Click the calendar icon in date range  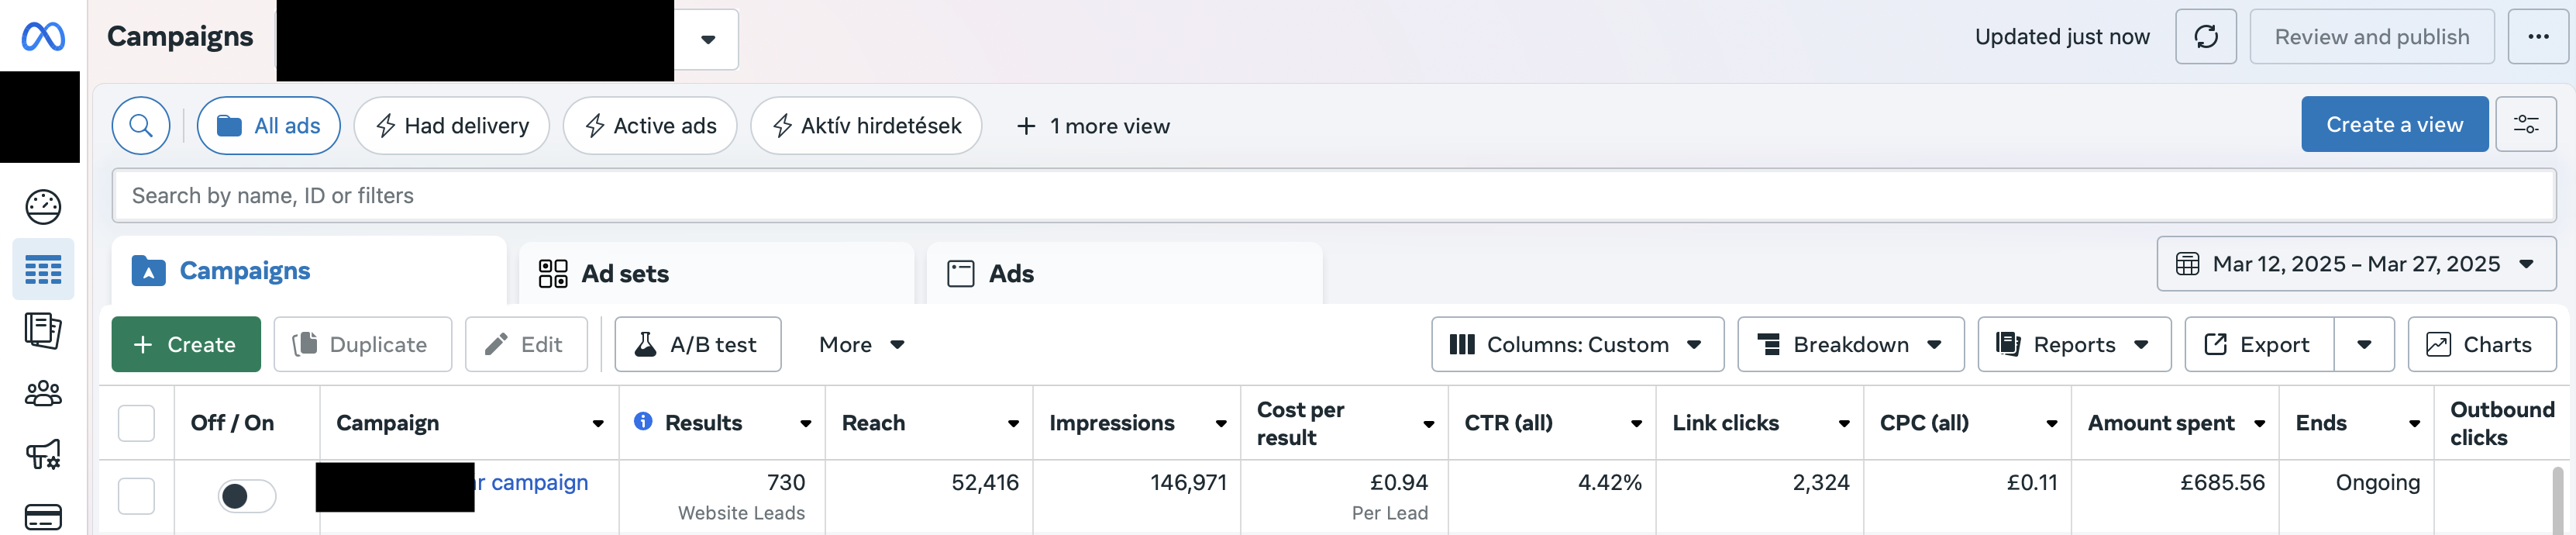pos(2188,264)
